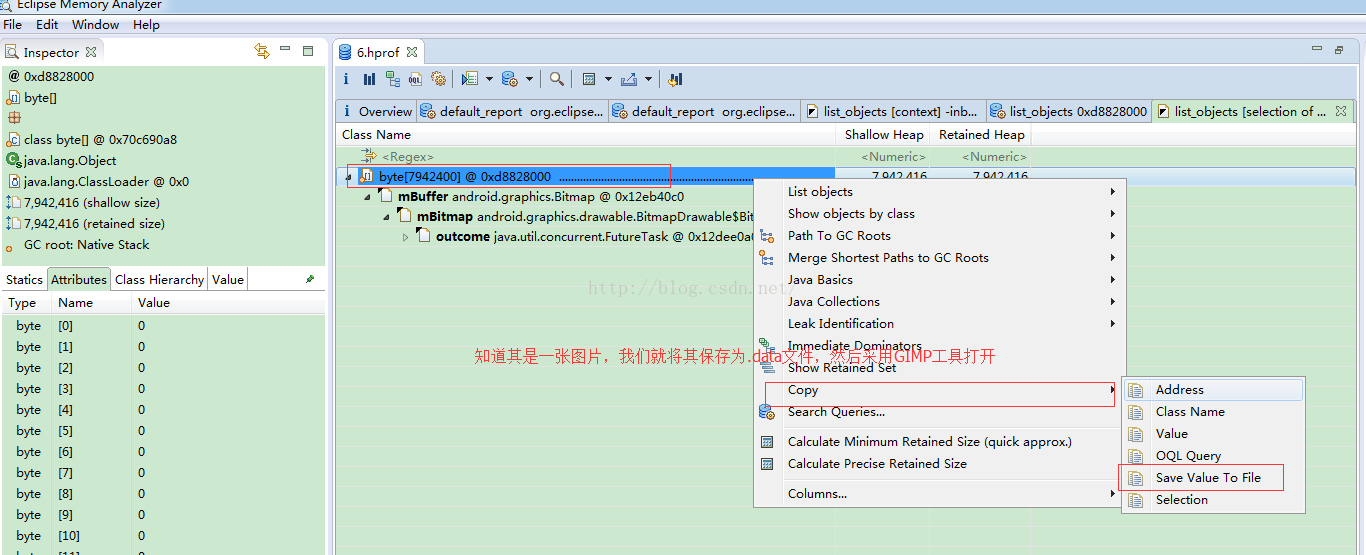Click the Export result toolbar icon

[x=629, y=79]
